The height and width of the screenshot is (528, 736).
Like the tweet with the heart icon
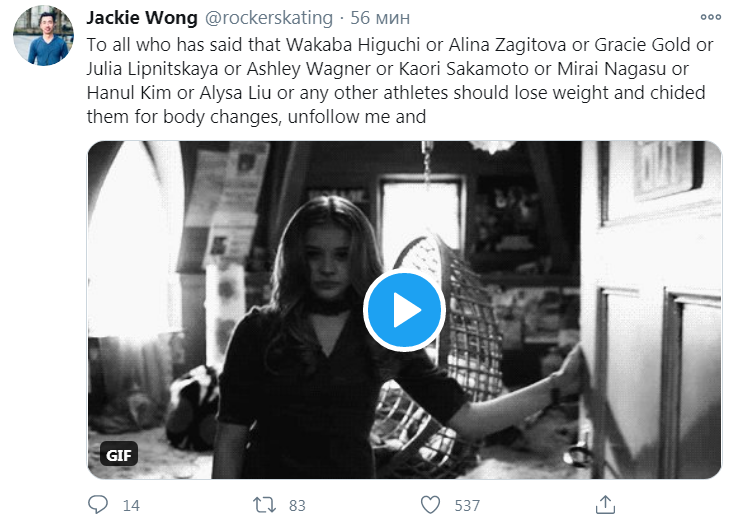point(430,505)
